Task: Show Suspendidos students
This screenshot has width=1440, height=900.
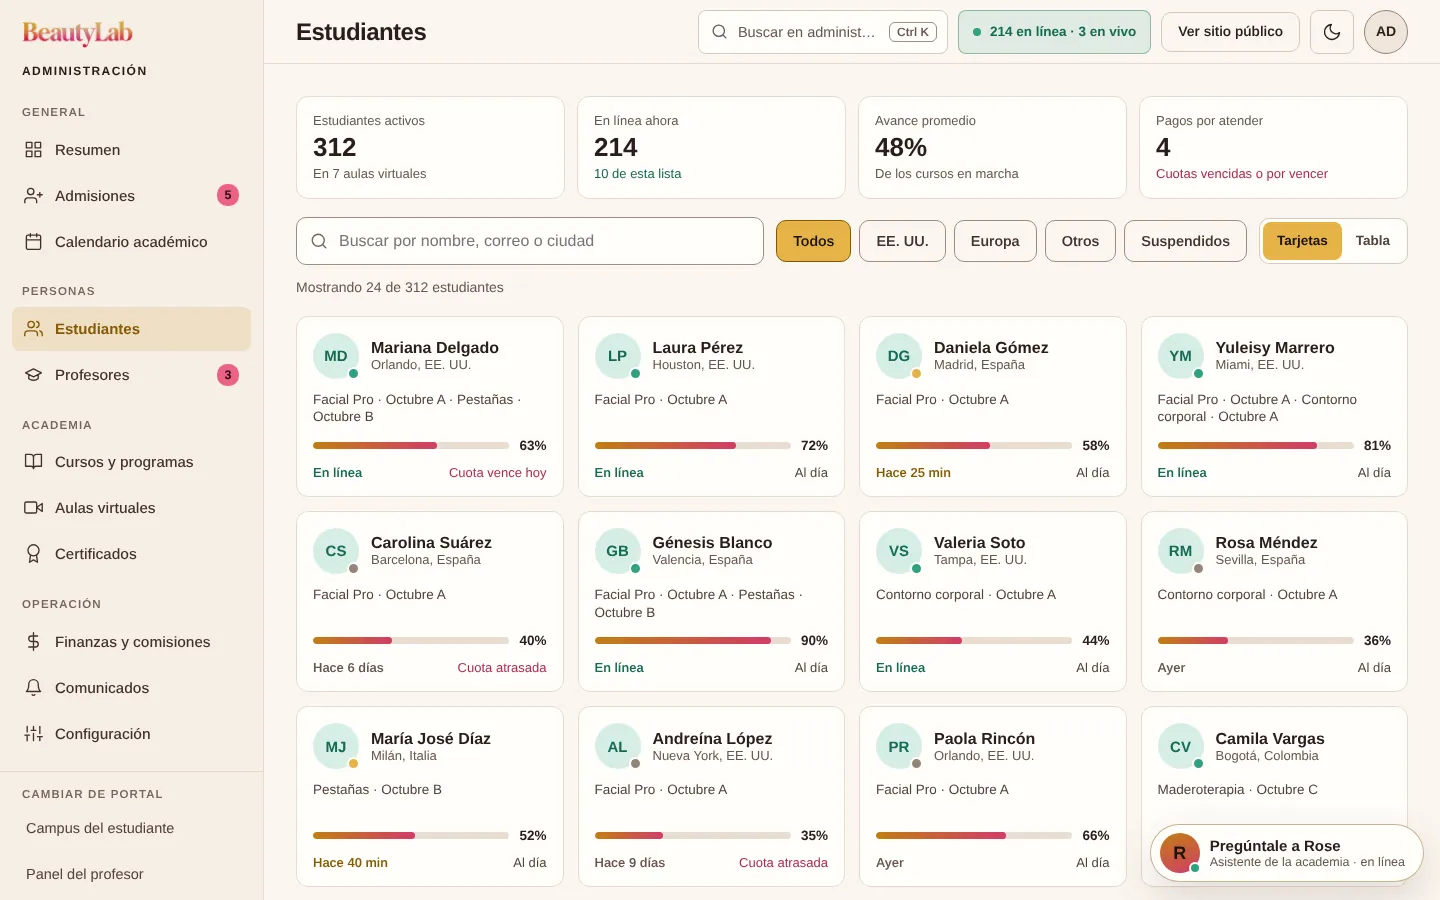Action: (x=1185, y=241)
